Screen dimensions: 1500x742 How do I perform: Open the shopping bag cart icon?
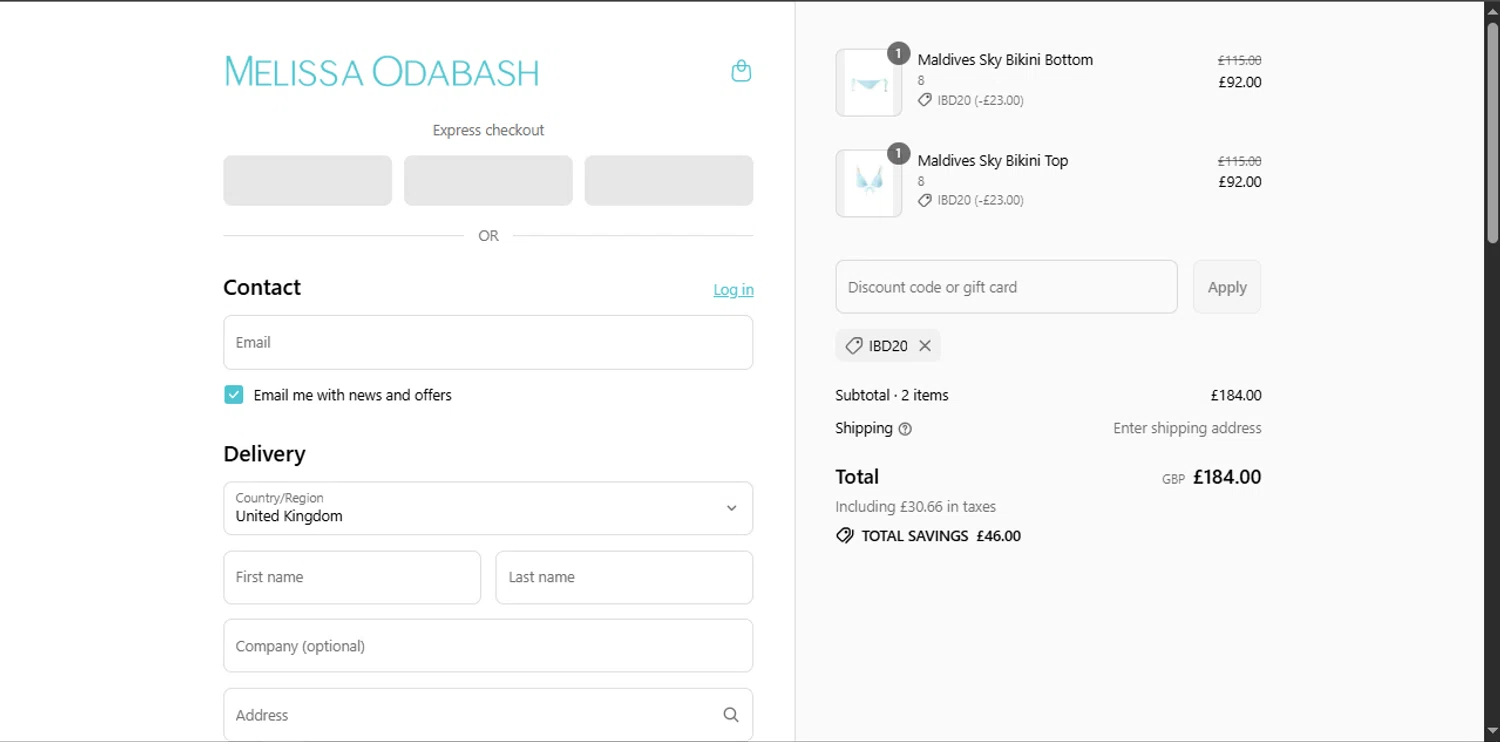(x=741, y=71)
